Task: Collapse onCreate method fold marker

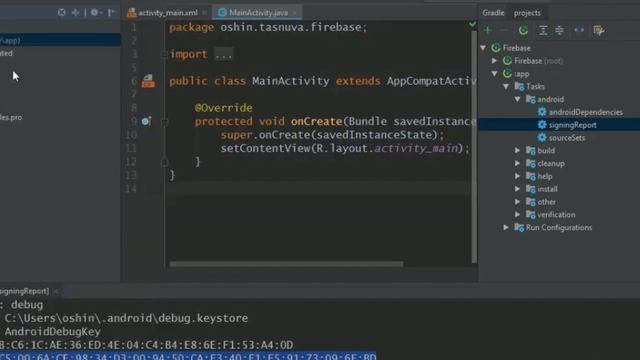Action: pos(164,121)
